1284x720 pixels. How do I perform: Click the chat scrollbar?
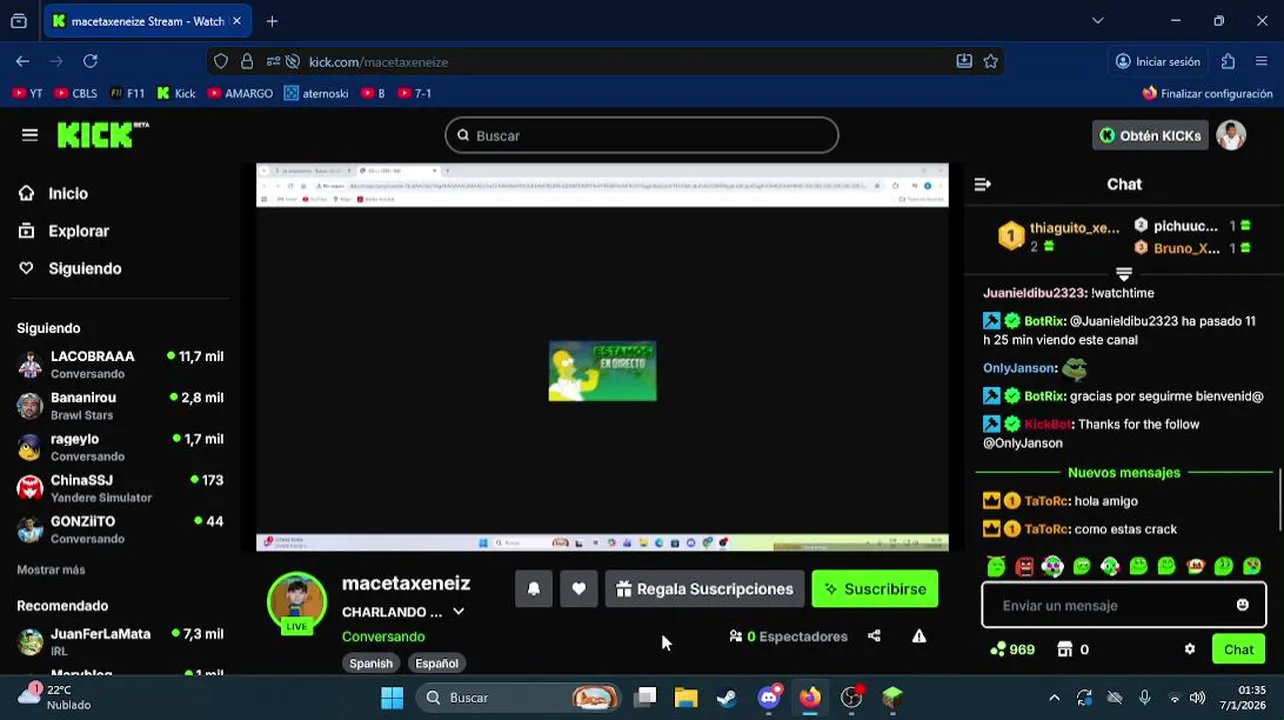click(x=1279, y=500)
